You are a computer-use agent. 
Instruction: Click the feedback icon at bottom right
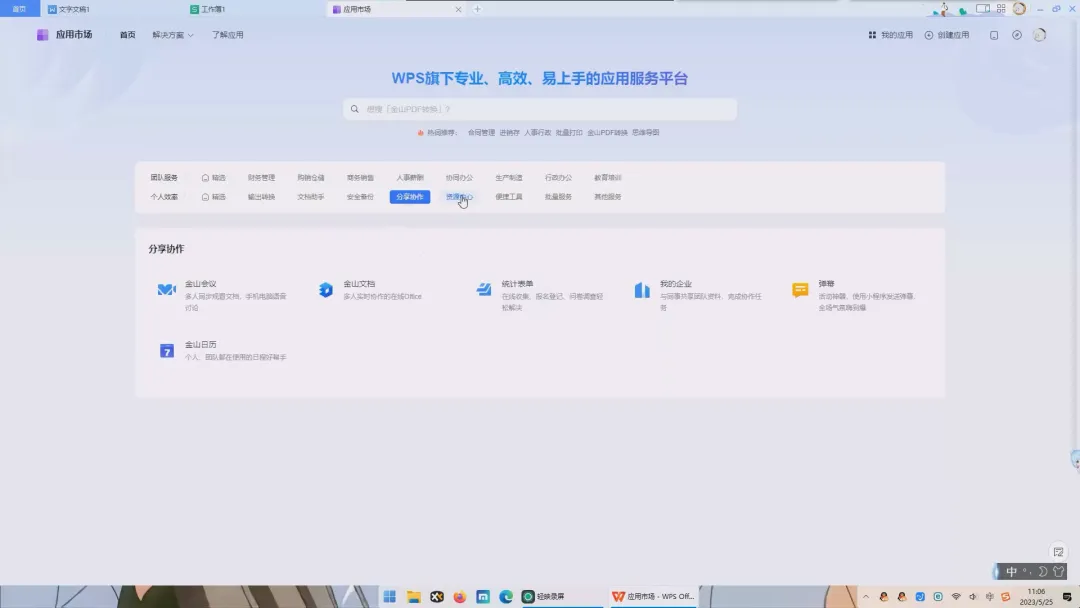pyautogui.click(x=1059, y=552)
